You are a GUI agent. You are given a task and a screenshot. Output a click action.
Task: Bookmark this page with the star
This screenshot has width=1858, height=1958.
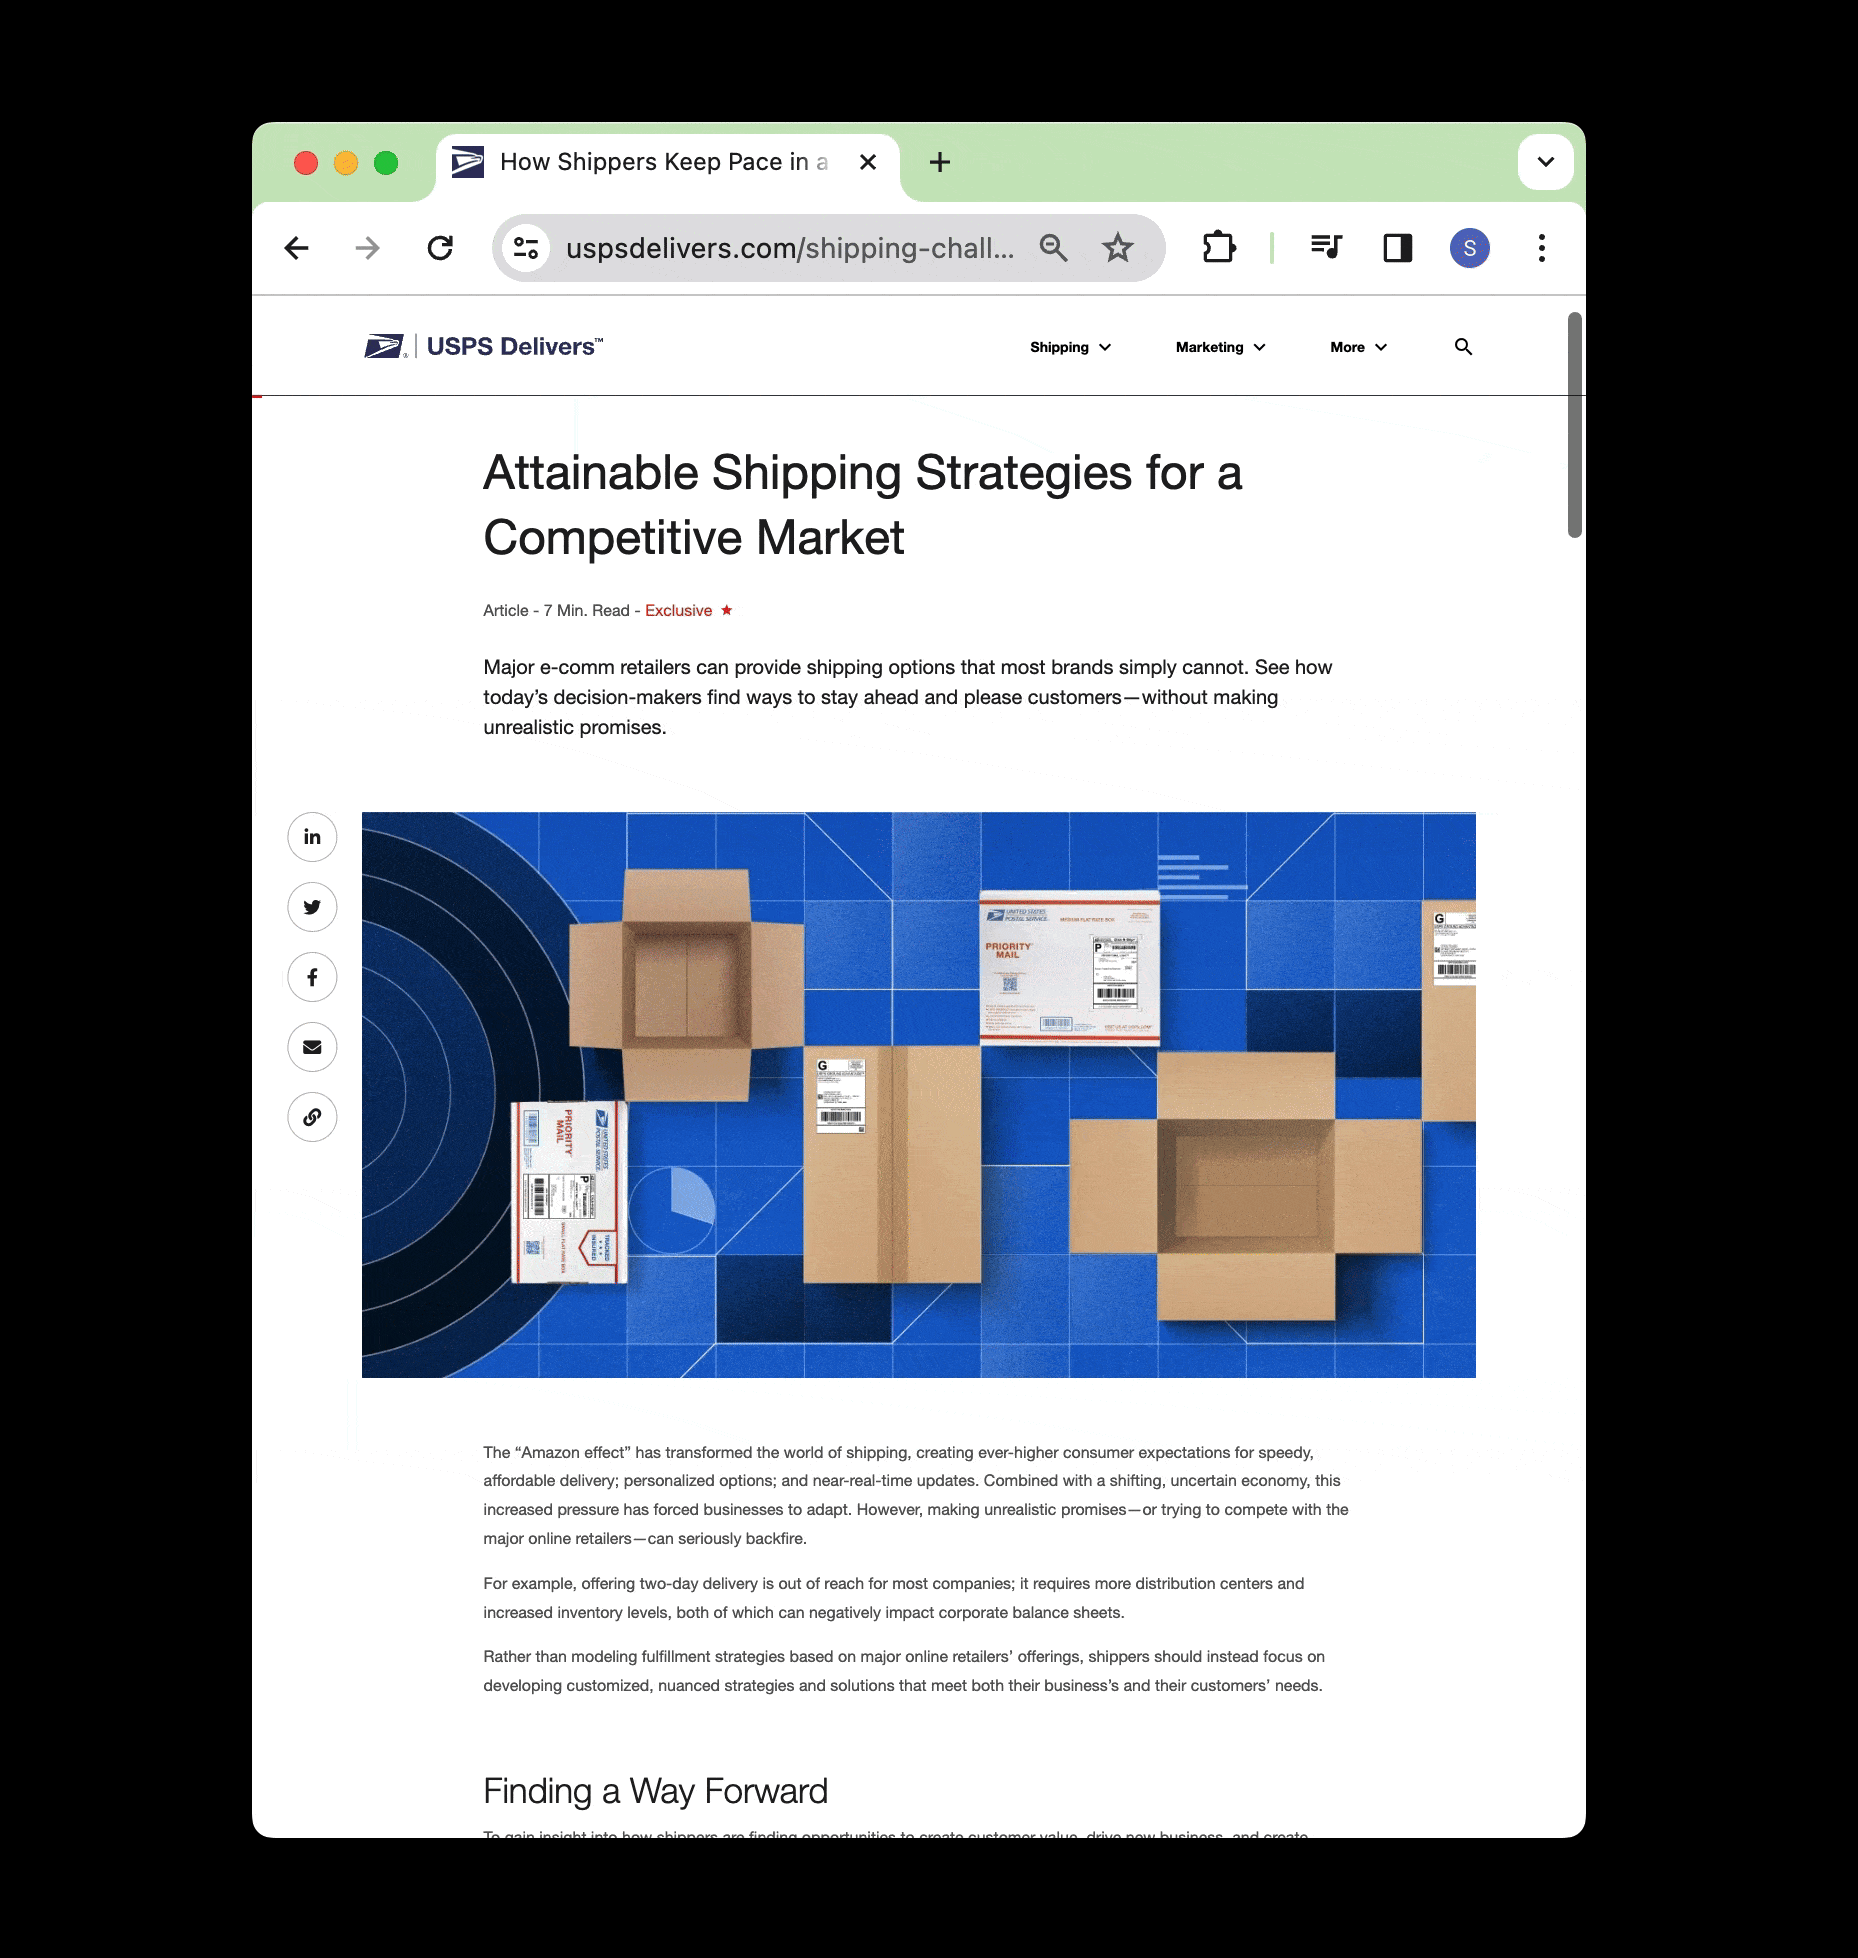pyautogui.click(x=1117, y=248)
